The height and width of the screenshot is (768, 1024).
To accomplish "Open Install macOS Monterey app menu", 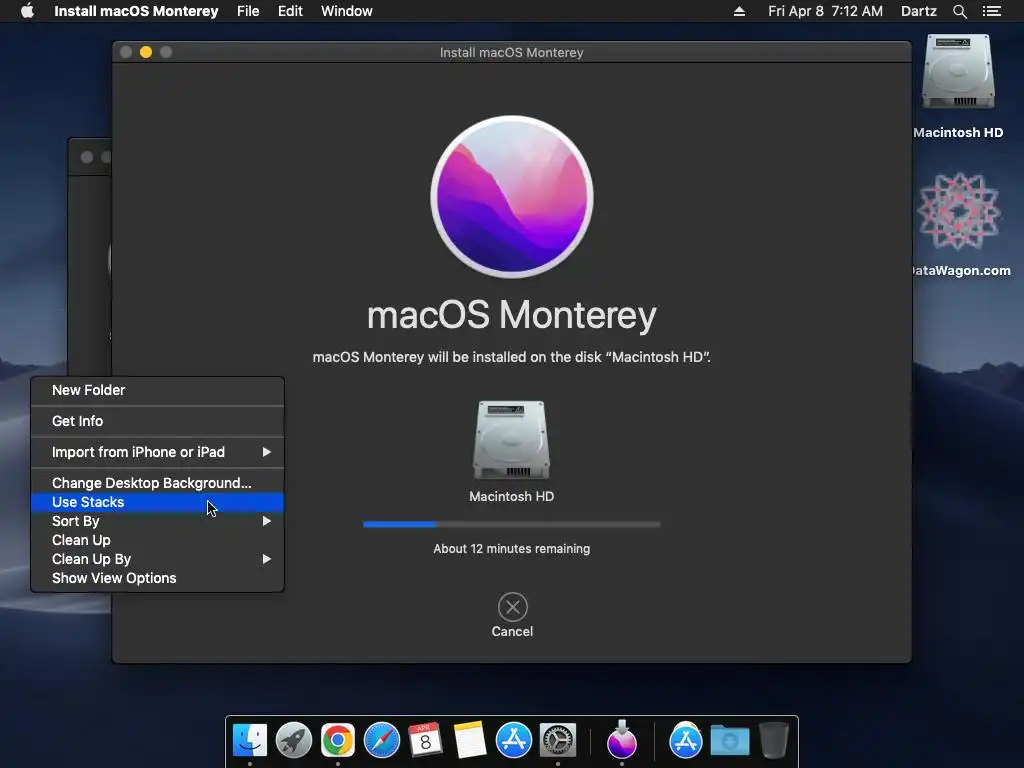I will [136, 11].
